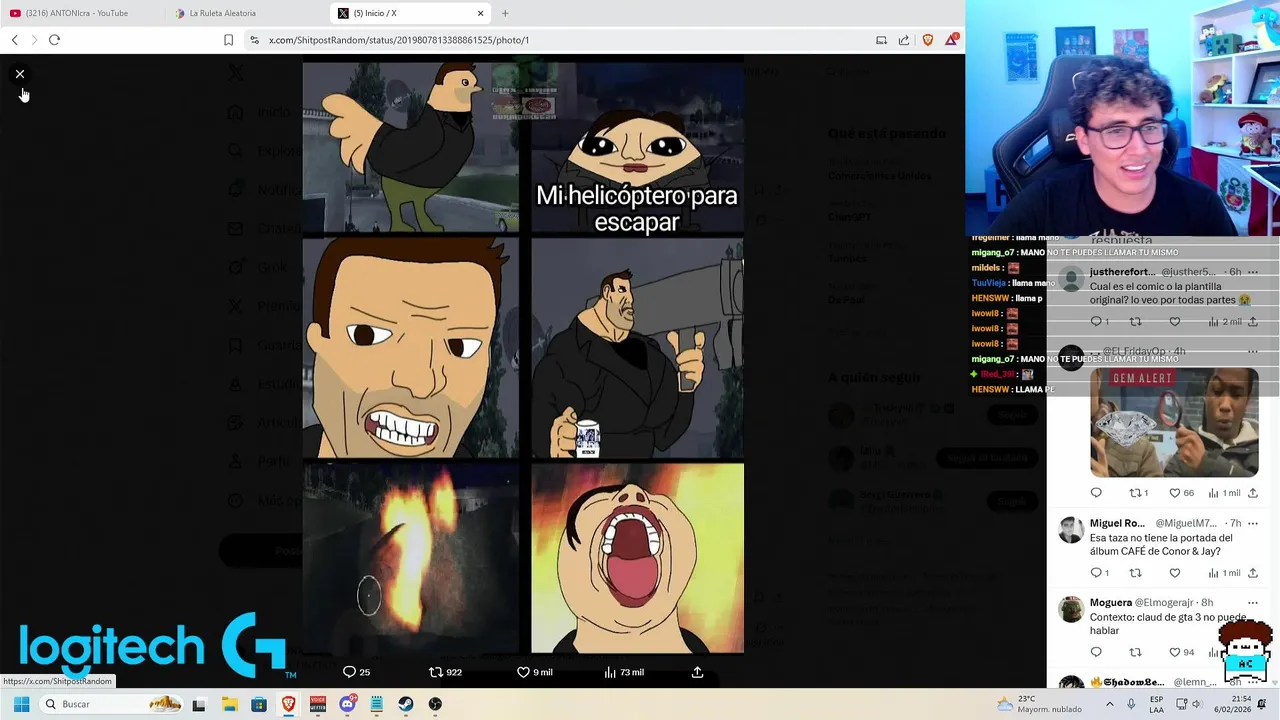Share the photo post
The height and width of the screenshot is (720, 1280).
point(697,672)
